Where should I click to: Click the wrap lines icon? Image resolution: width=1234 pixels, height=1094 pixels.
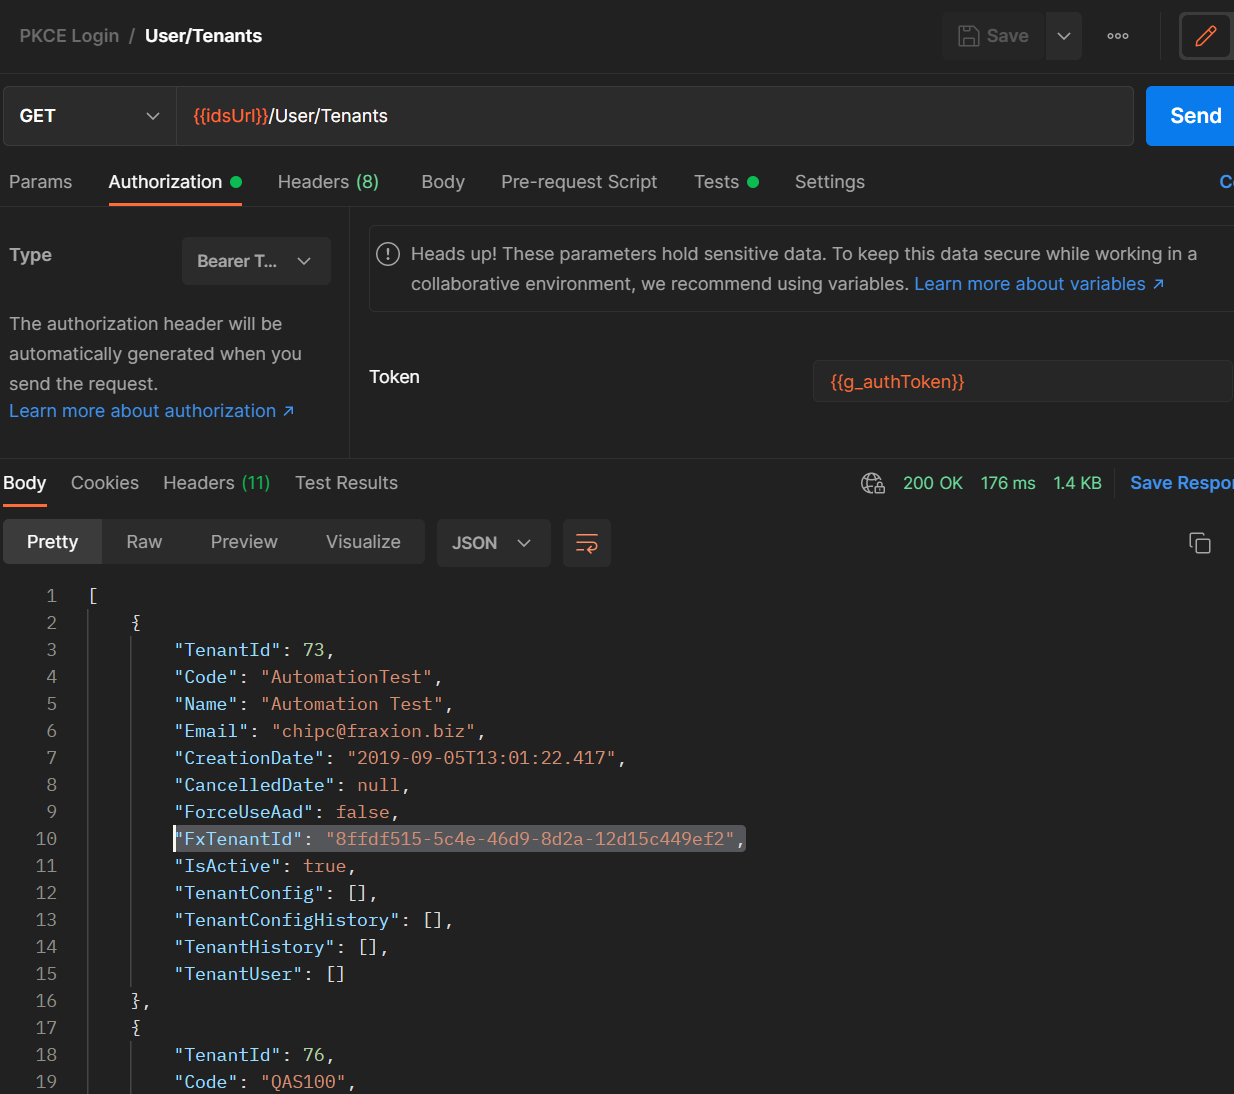coord(587,543)
